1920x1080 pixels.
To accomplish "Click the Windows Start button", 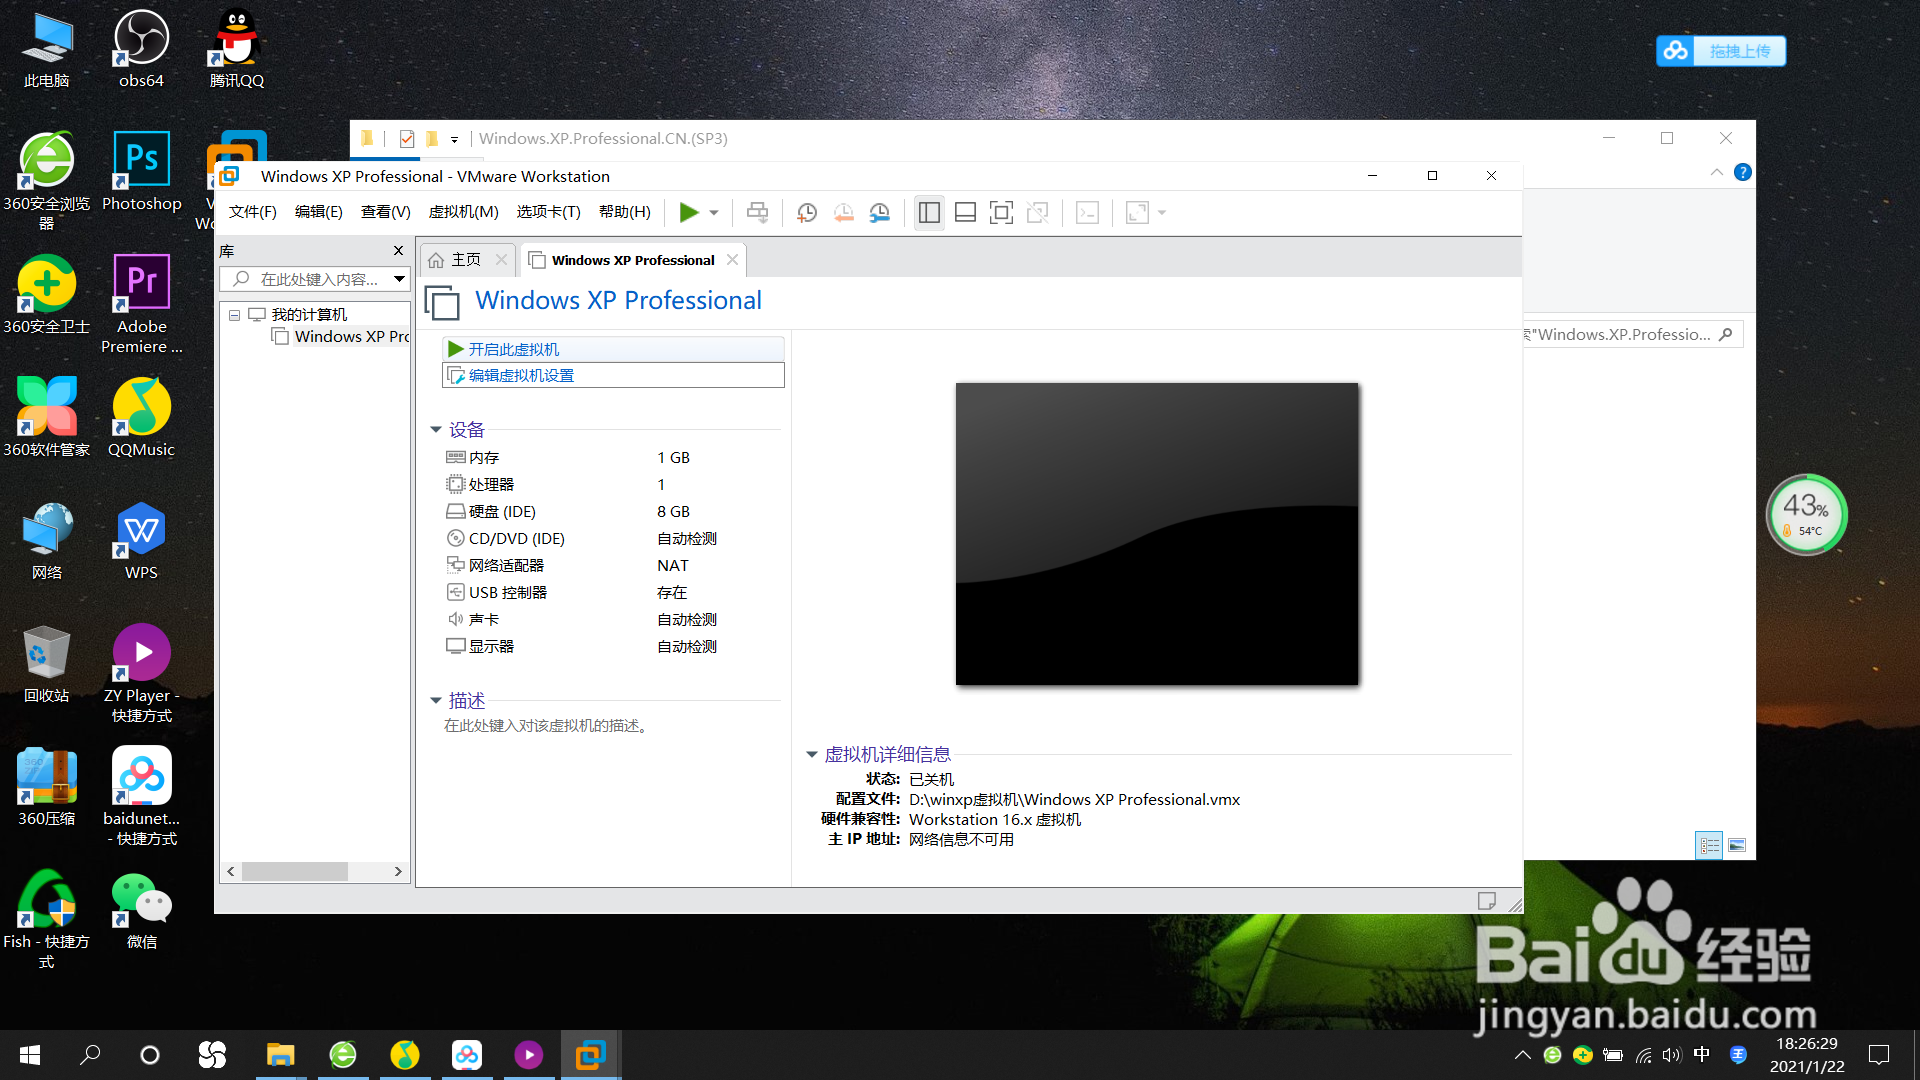I will coord(30,1055).
